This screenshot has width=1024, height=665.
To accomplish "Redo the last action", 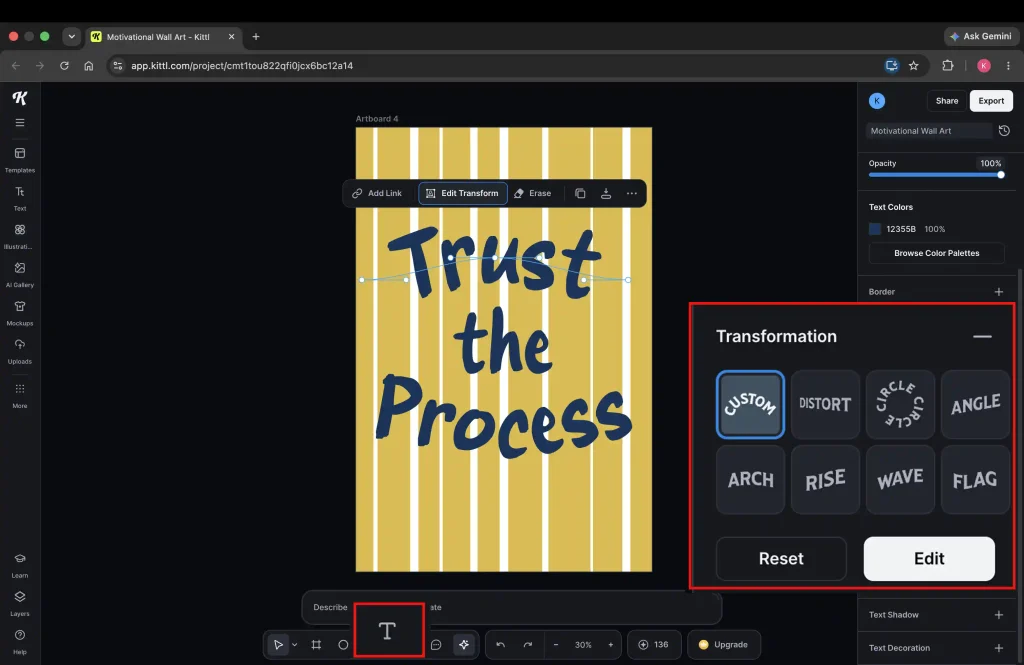I will [528, 645].
